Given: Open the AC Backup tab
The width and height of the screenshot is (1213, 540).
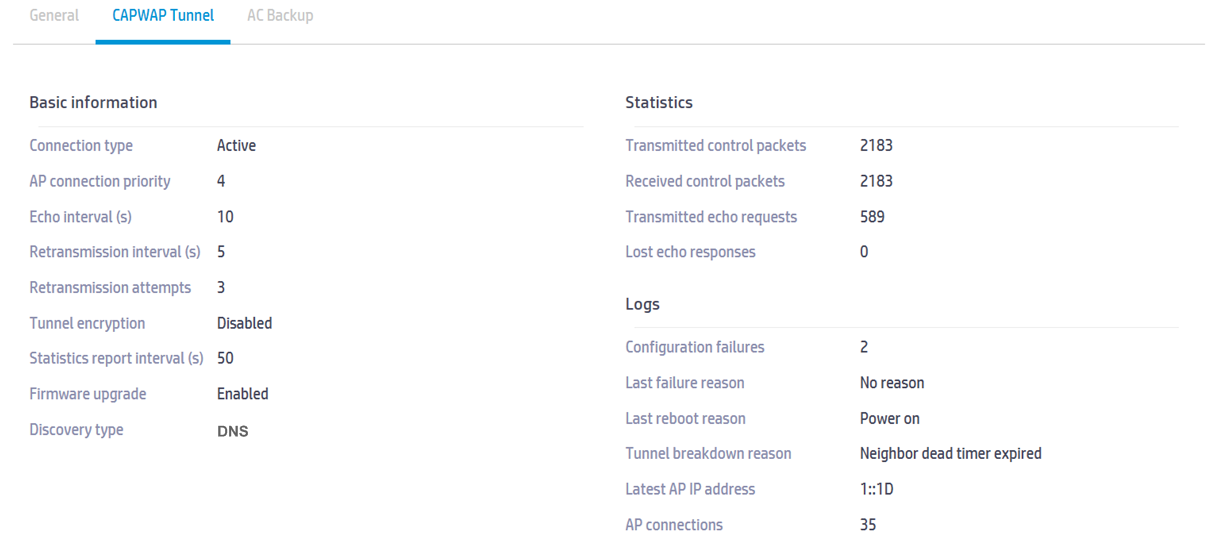Looking at the screenshot, I should [x=280, y=16].
